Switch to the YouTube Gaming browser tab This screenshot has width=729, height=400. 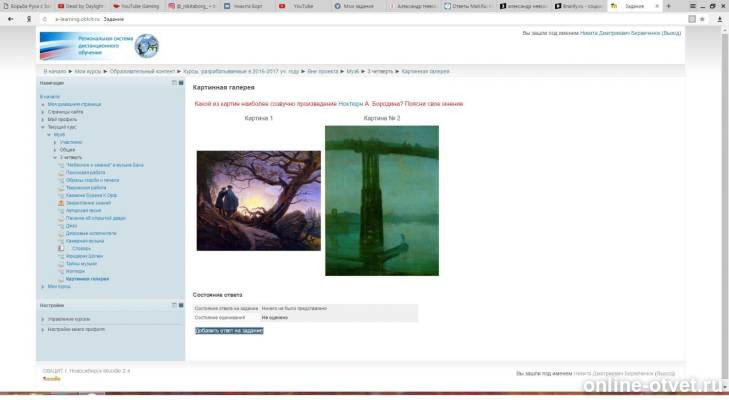click(138, 6)
